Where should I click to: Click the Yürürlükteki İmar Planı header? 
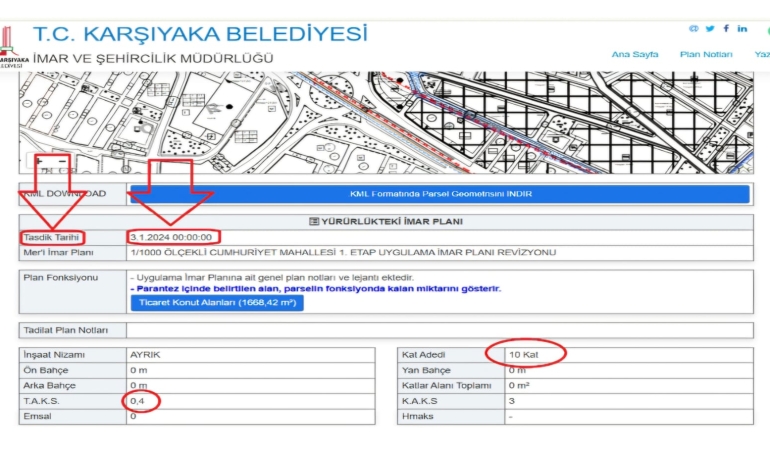[x=386, y=222]
